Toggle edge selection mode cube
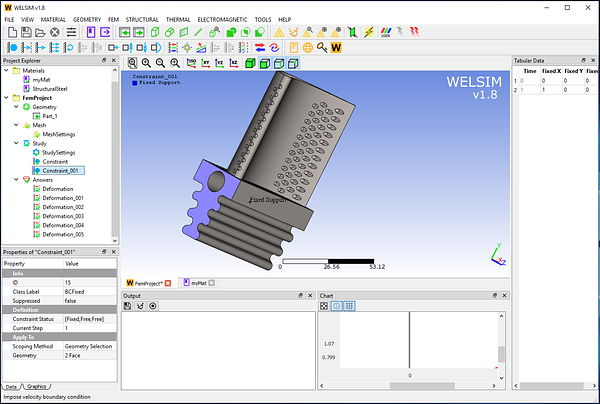 point(279,63)
